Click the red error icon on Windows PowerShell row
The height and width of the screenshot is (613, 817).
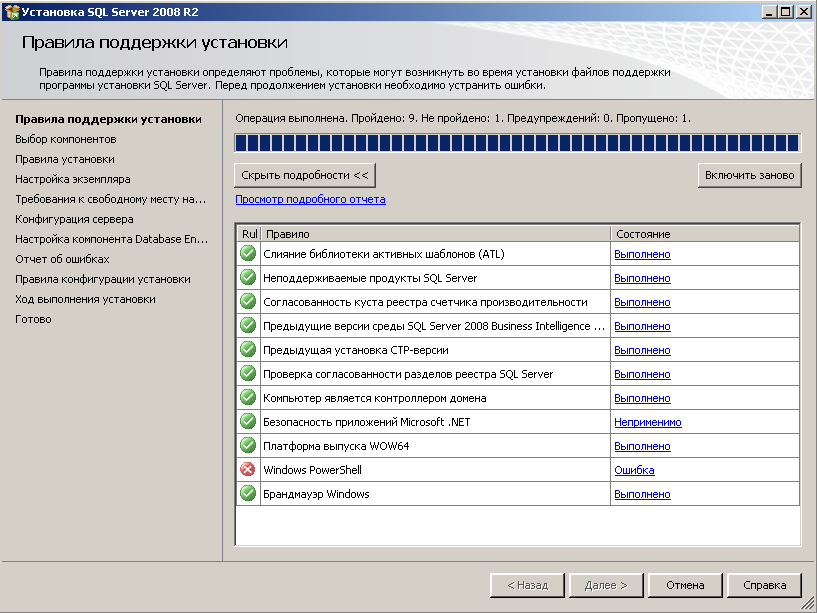tap(247, 469)
